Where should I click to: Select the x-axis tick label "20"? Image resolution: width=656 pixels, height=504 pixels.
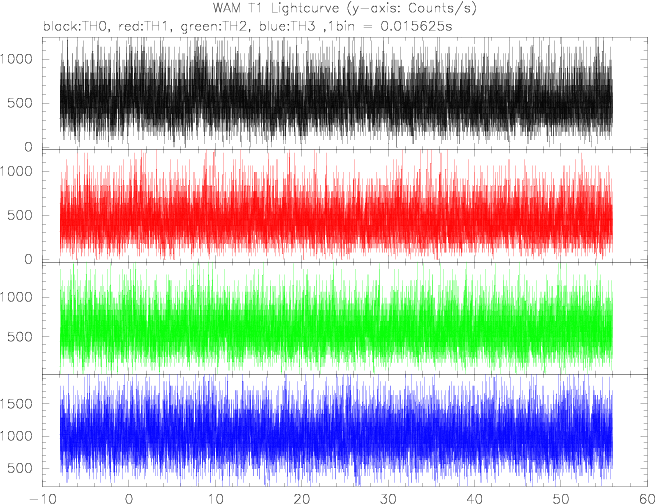click(x=301, y=498)
